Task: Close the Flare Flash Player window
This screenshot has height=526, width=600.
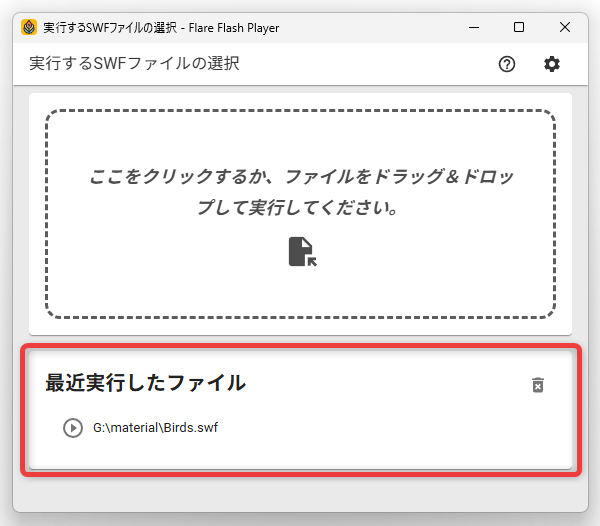Action: click(565, 28)
